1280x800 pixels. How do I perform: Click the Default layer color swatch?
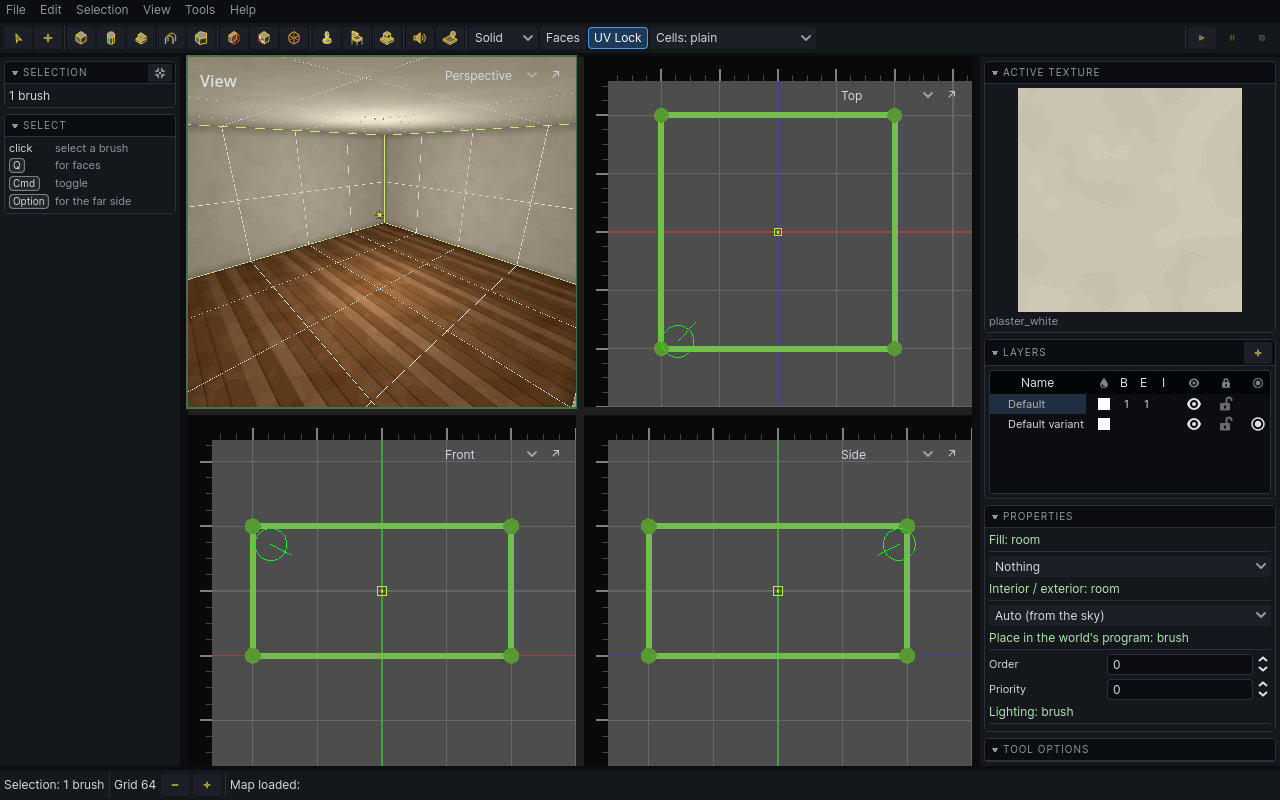[1104, 404]
